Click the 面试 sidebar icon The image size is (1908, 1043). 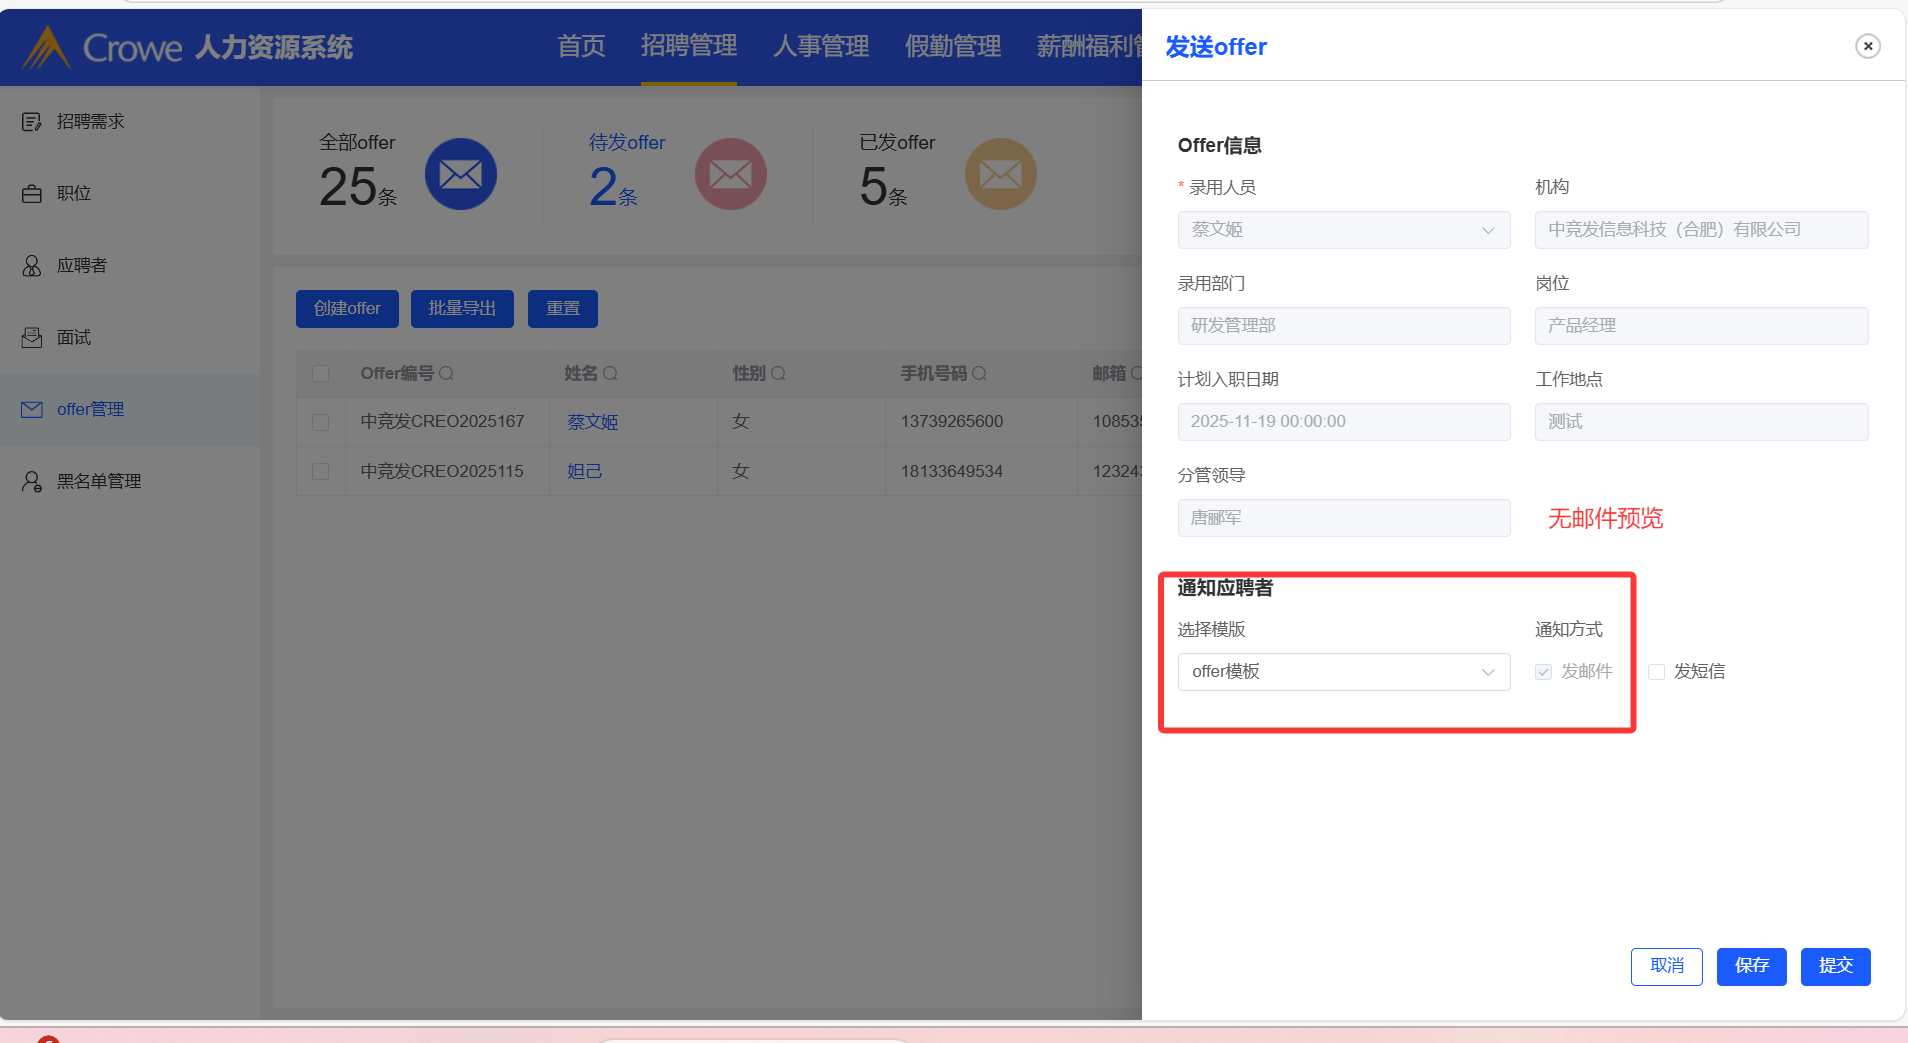click(x=32, y=338)
